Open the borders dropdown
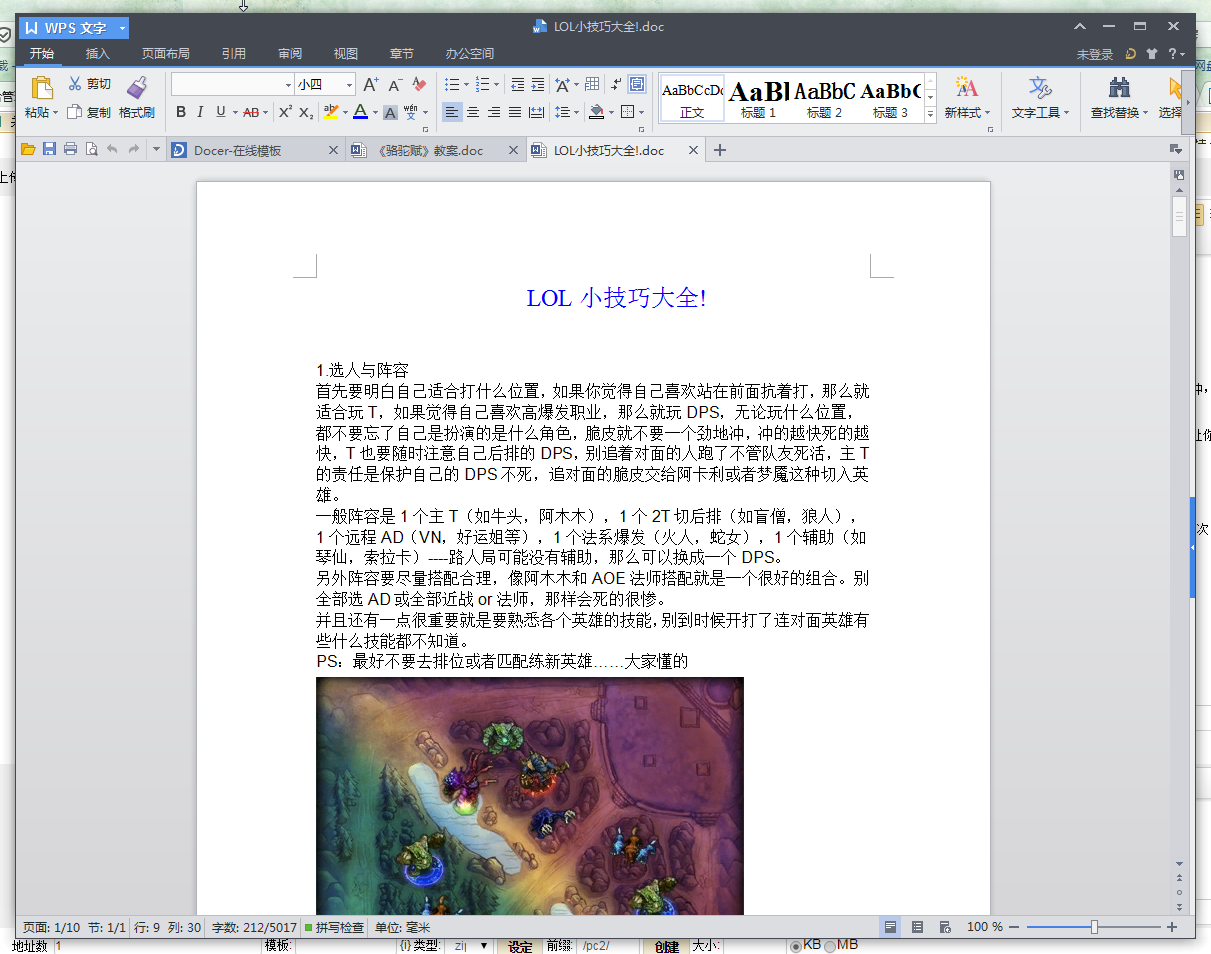The width and height of the screenshot is (1211, 954). (x=641, y=112)
